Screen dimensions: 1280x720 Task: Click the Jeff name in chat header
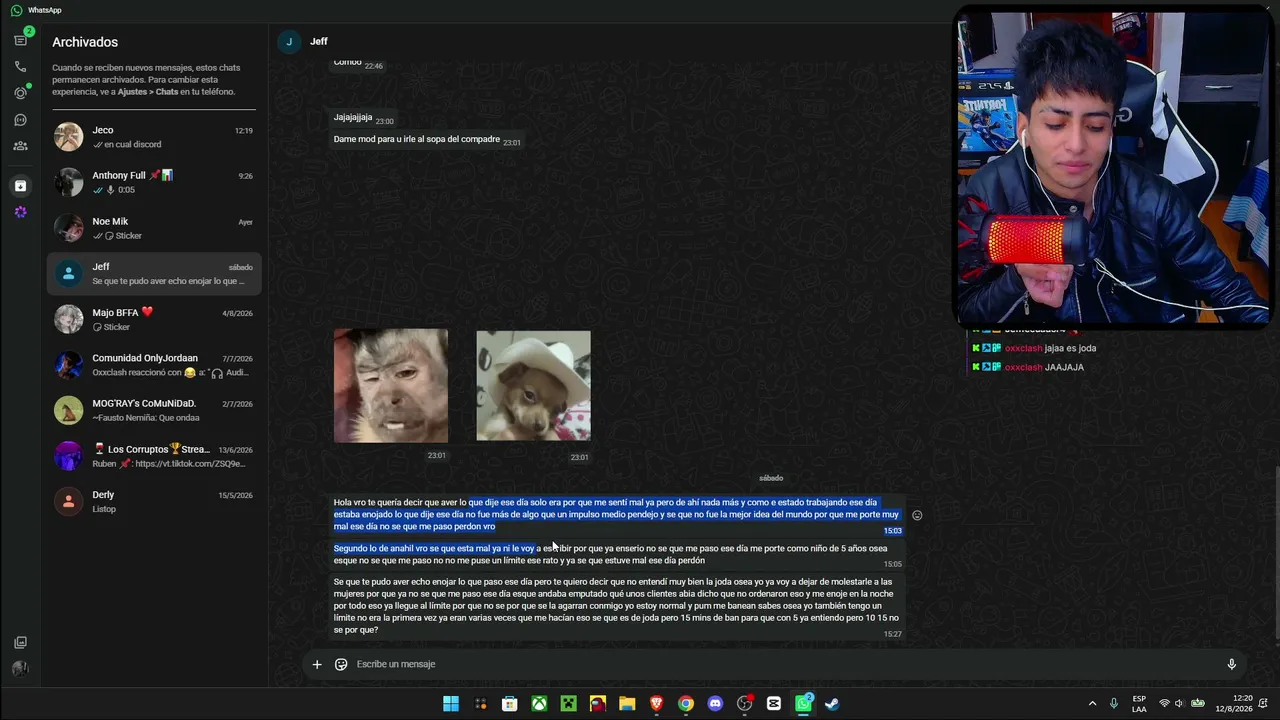coord(319,41)
